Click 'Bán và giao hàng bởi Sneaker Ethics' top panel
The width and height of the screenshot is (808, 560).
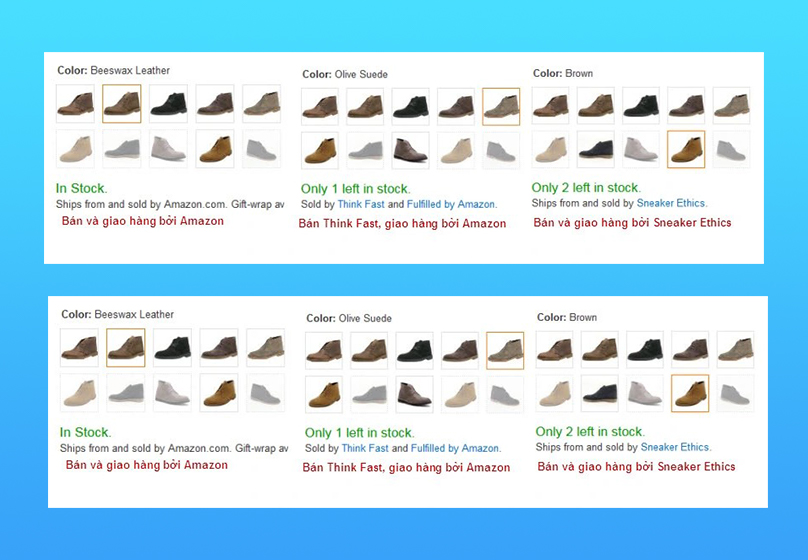(632, 223)
